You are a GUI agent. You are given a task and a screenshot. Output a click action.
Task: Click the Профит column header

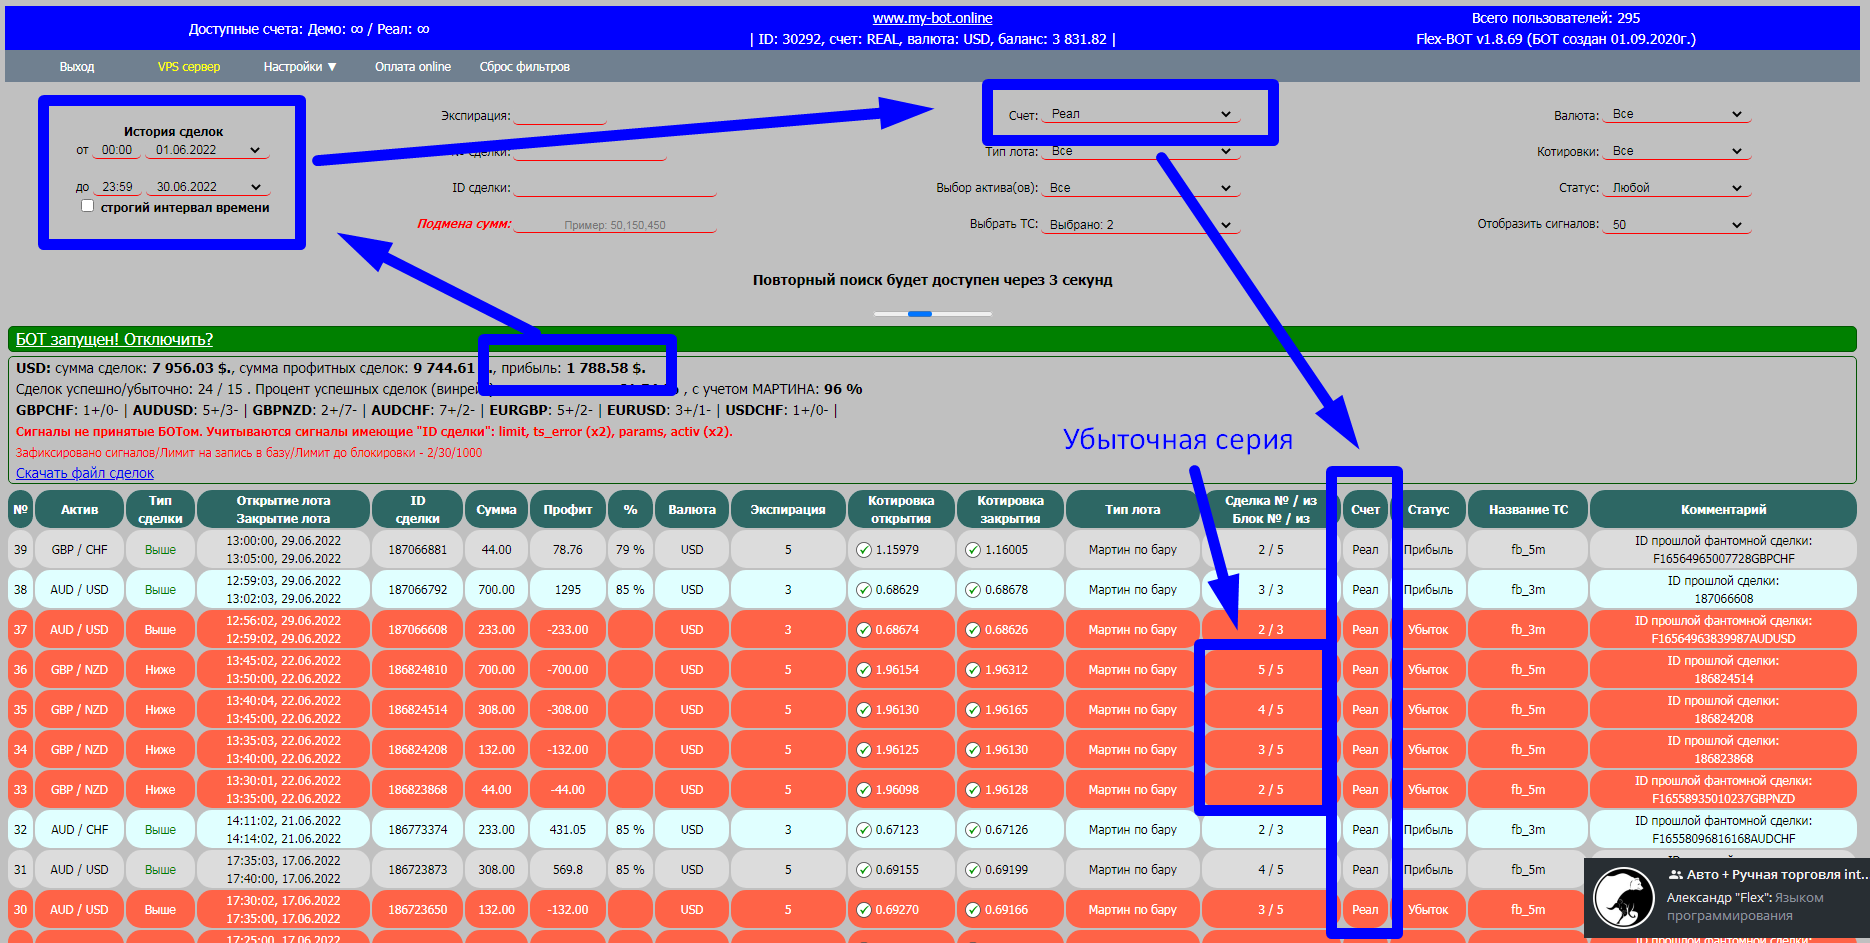click(x=568, y=509)
